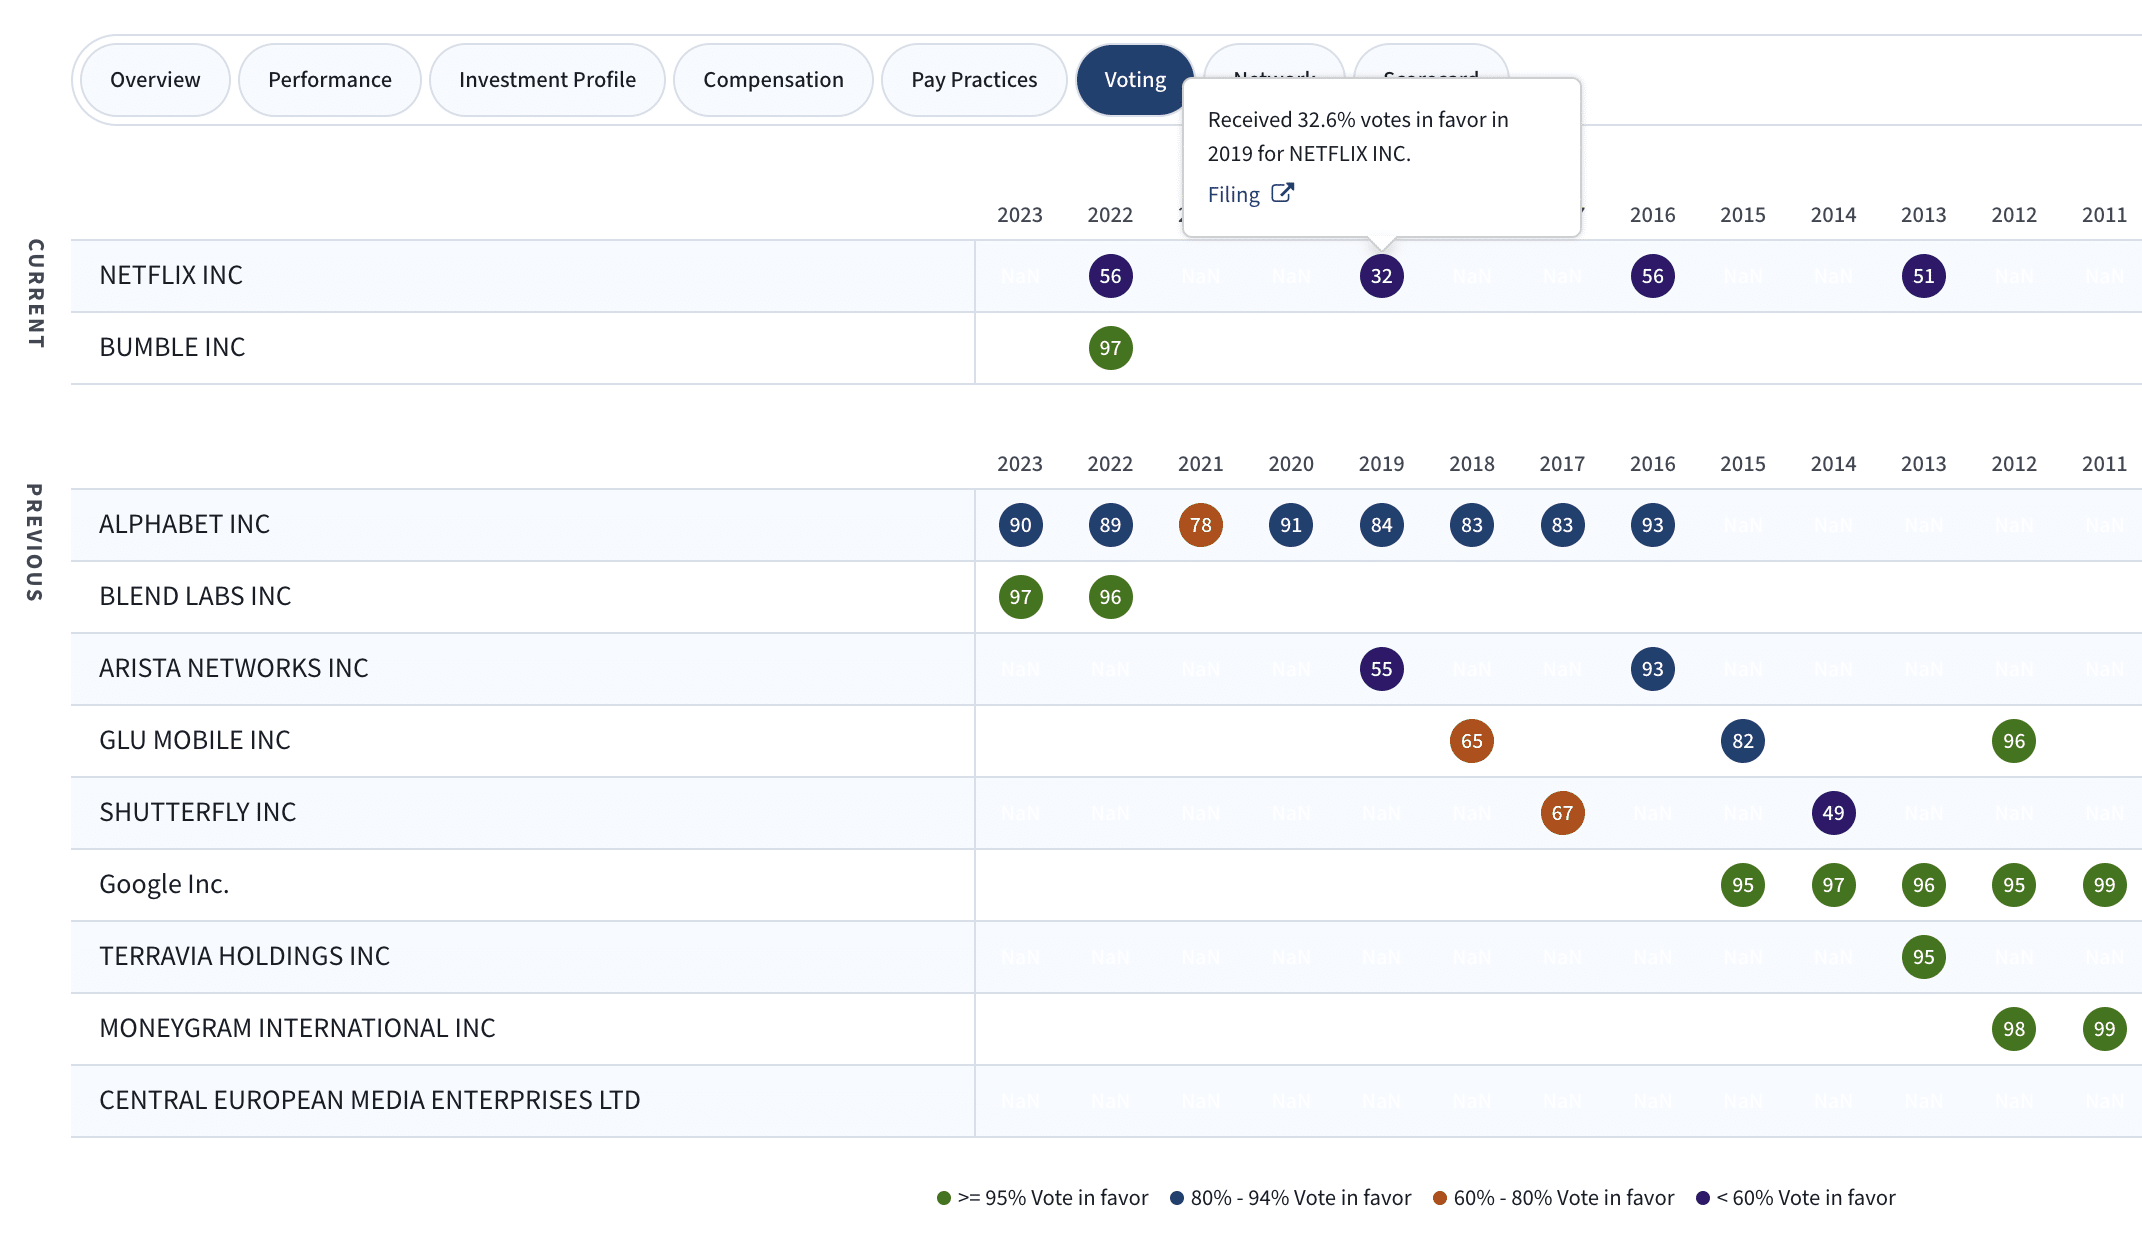
Task: Click blue legend dot for 80% - 94%
Action: click(1177, 1198)
